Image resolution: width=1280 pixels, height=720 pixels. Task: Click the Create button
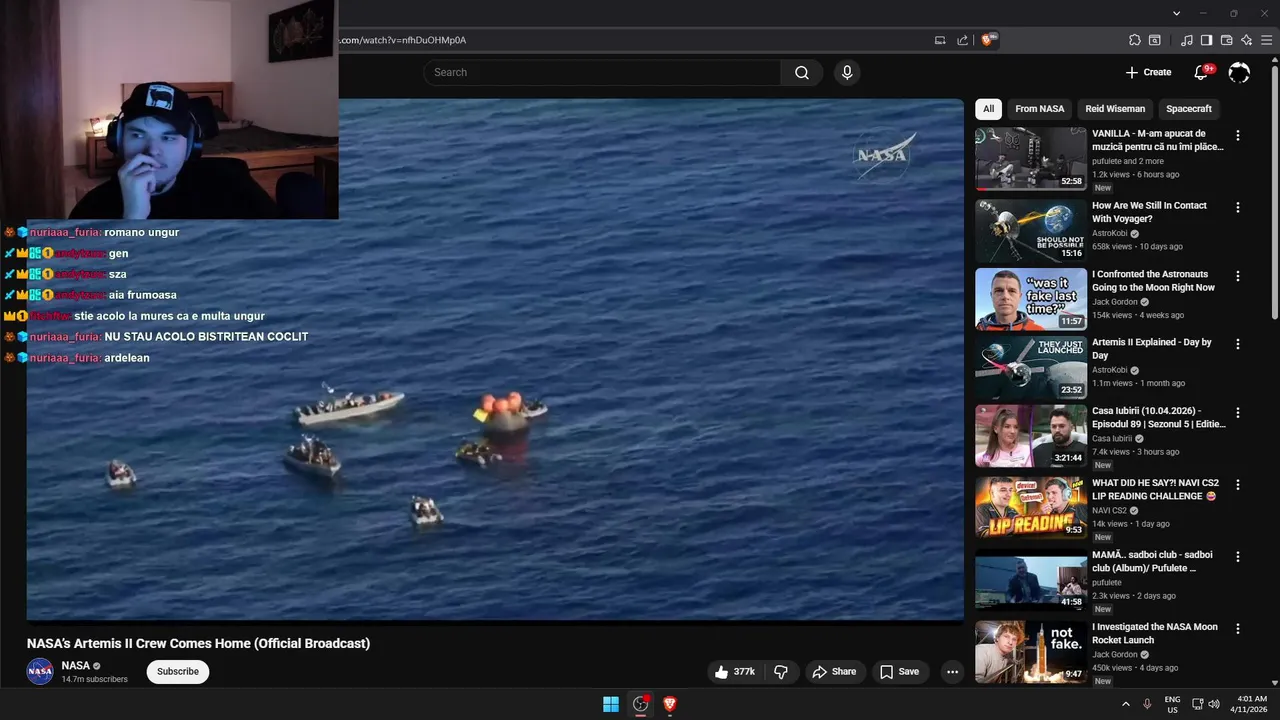coord(1148,72)
